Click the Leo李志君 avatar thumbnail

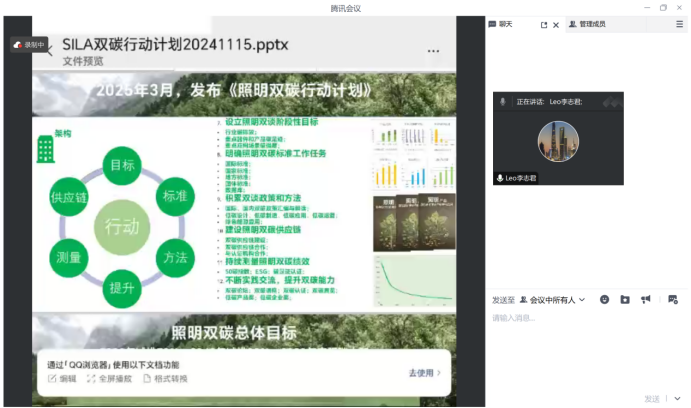click(558, 141)
